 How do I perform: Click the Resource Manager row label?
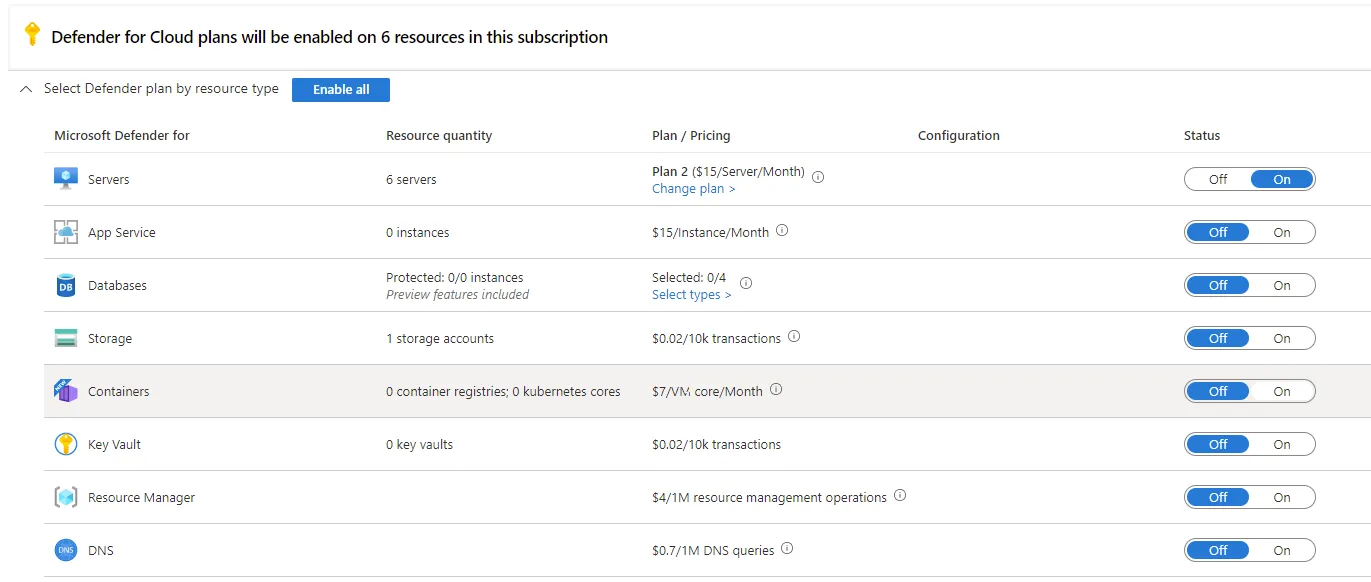click(x=141, y=497)
